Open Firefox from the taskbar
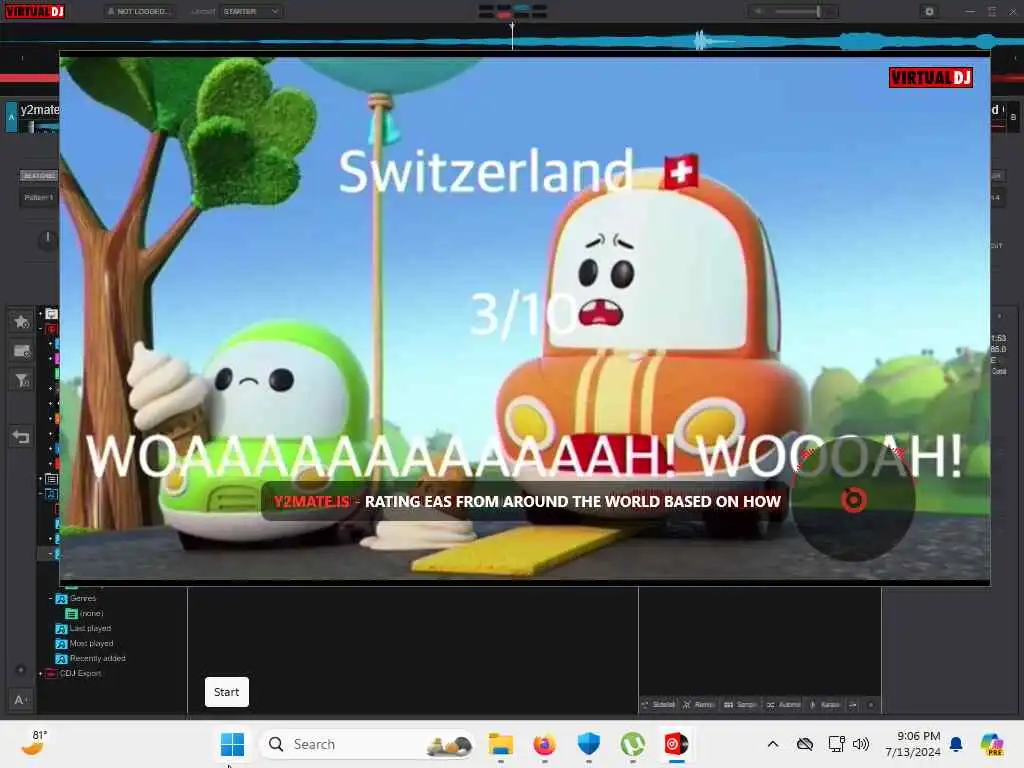1024x768 pixels. (x=545, y=744)
